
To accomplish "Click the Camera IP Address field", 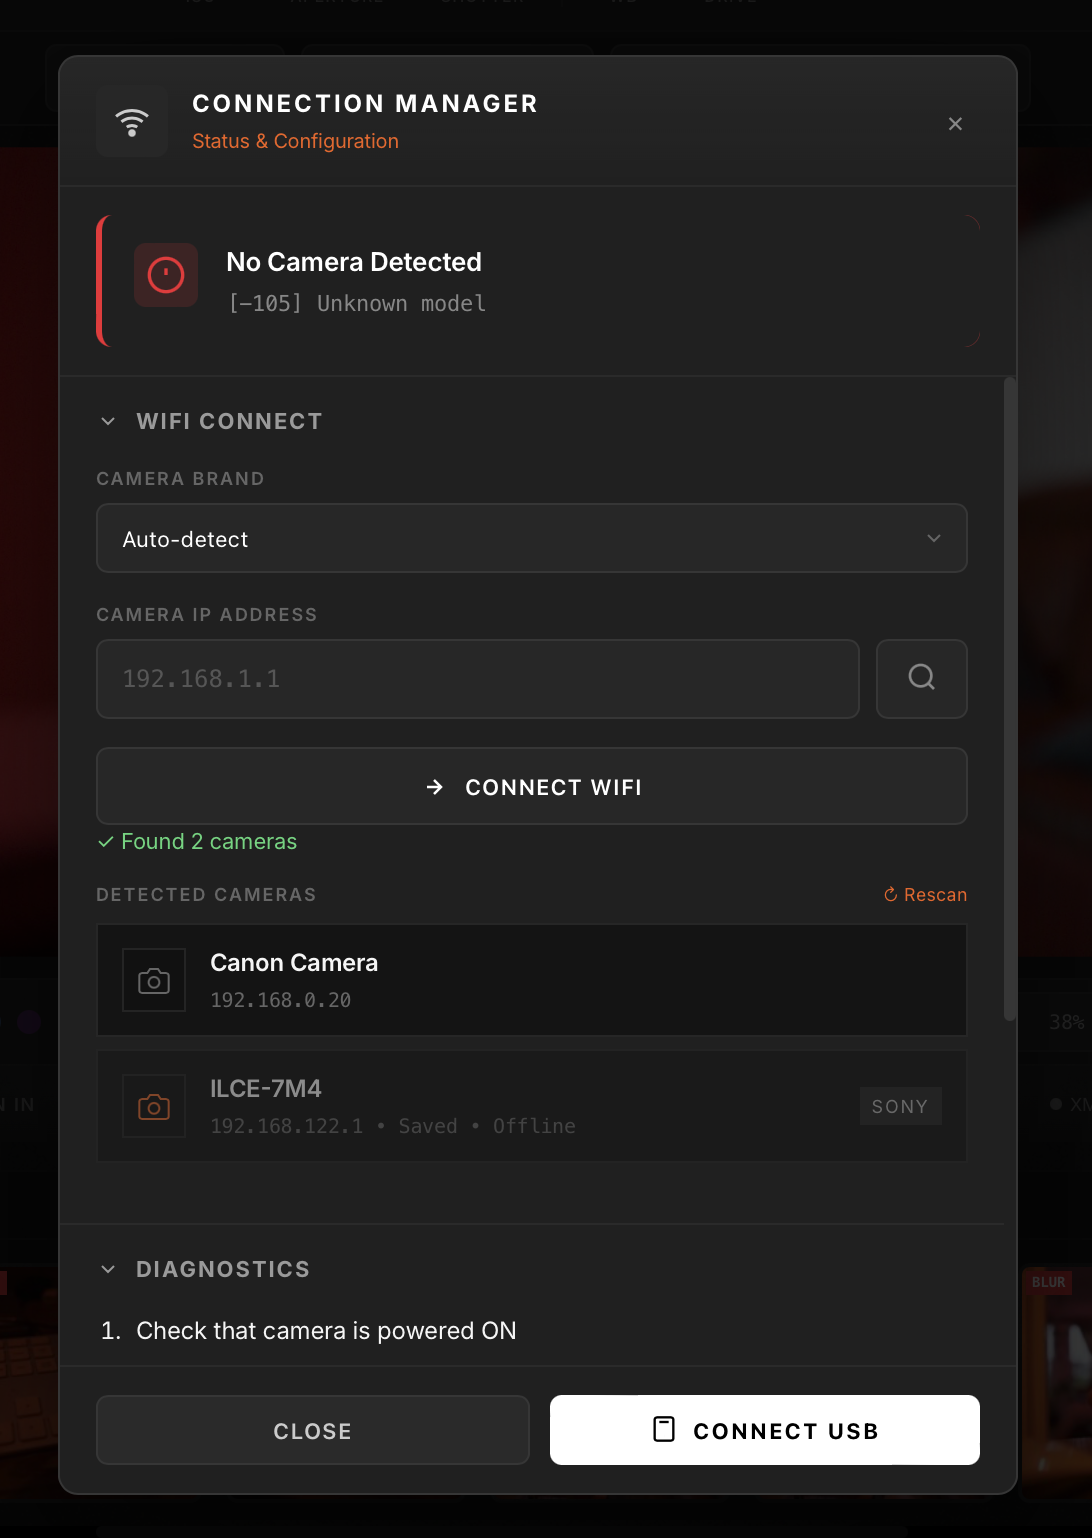I will point(478,678).
